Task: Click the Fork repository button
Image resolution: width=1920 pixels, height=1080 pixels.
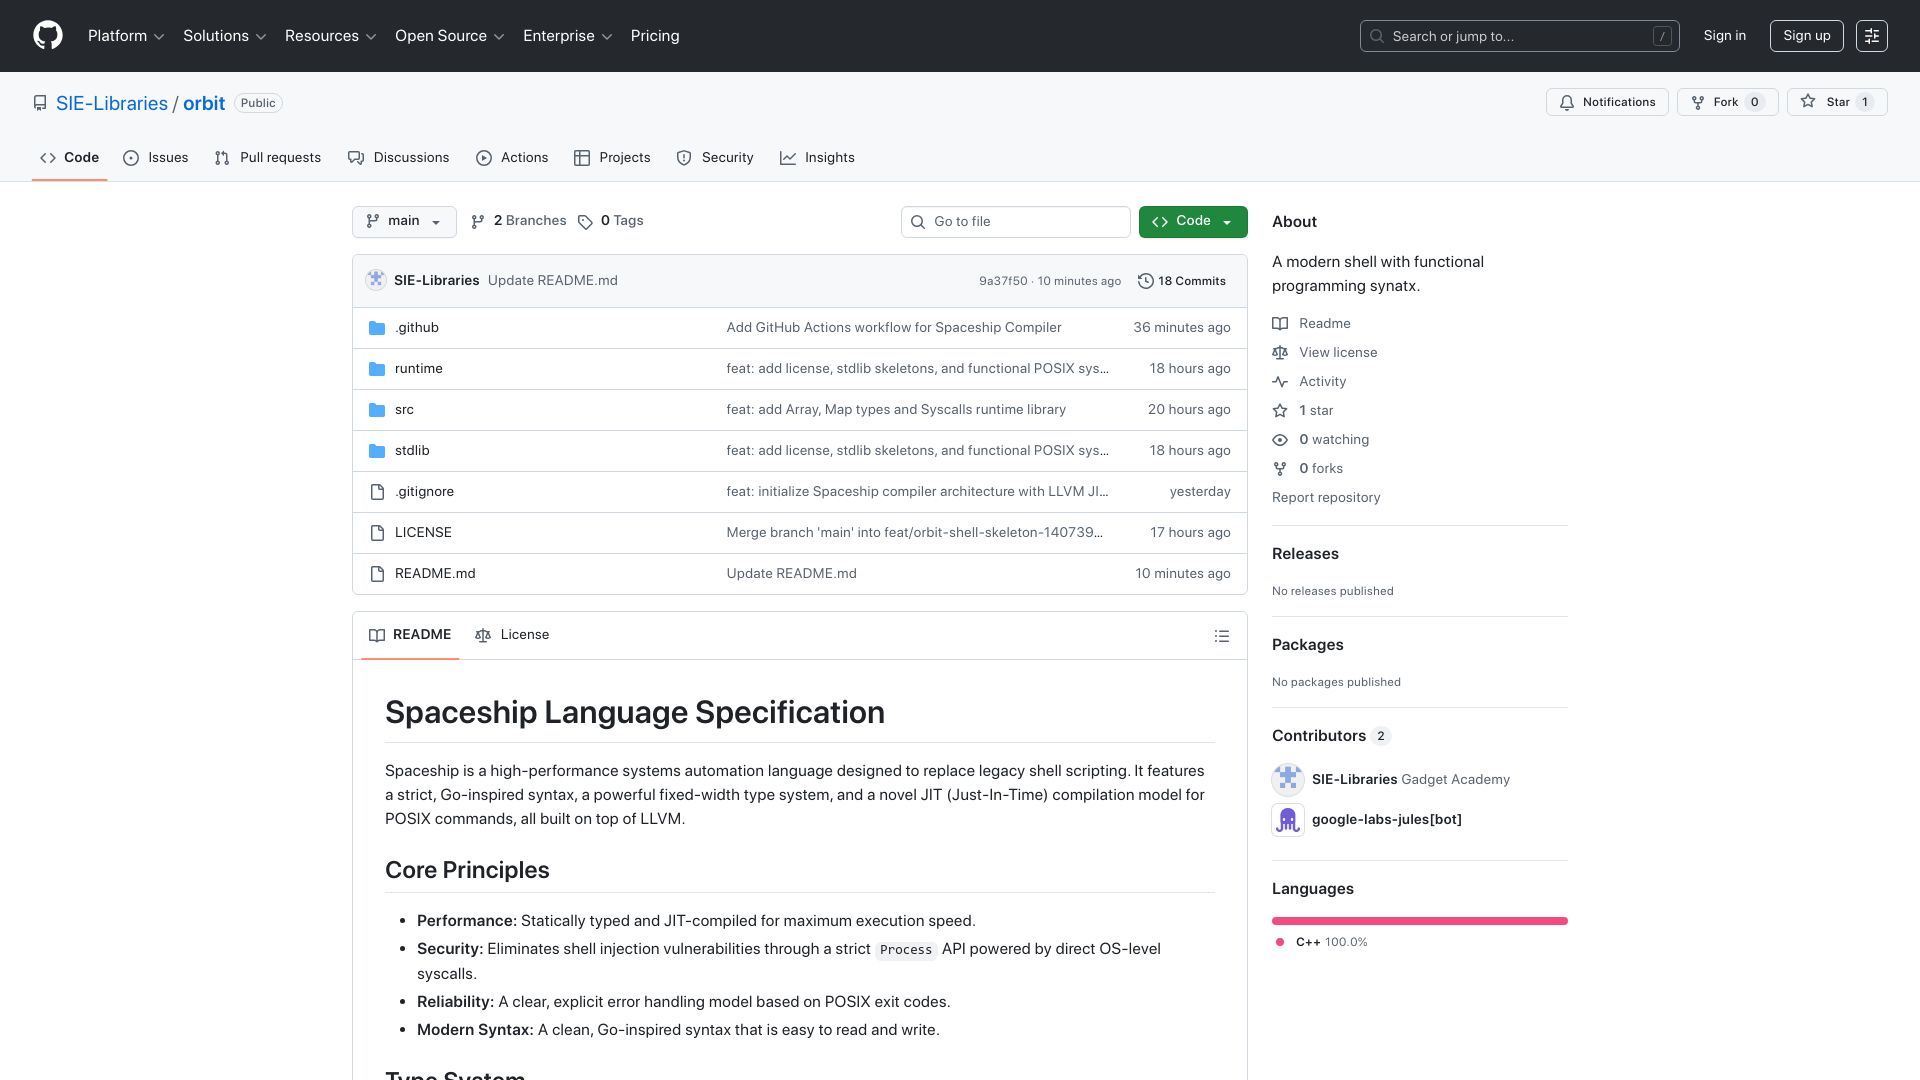Action: (x=1728, y=102)
